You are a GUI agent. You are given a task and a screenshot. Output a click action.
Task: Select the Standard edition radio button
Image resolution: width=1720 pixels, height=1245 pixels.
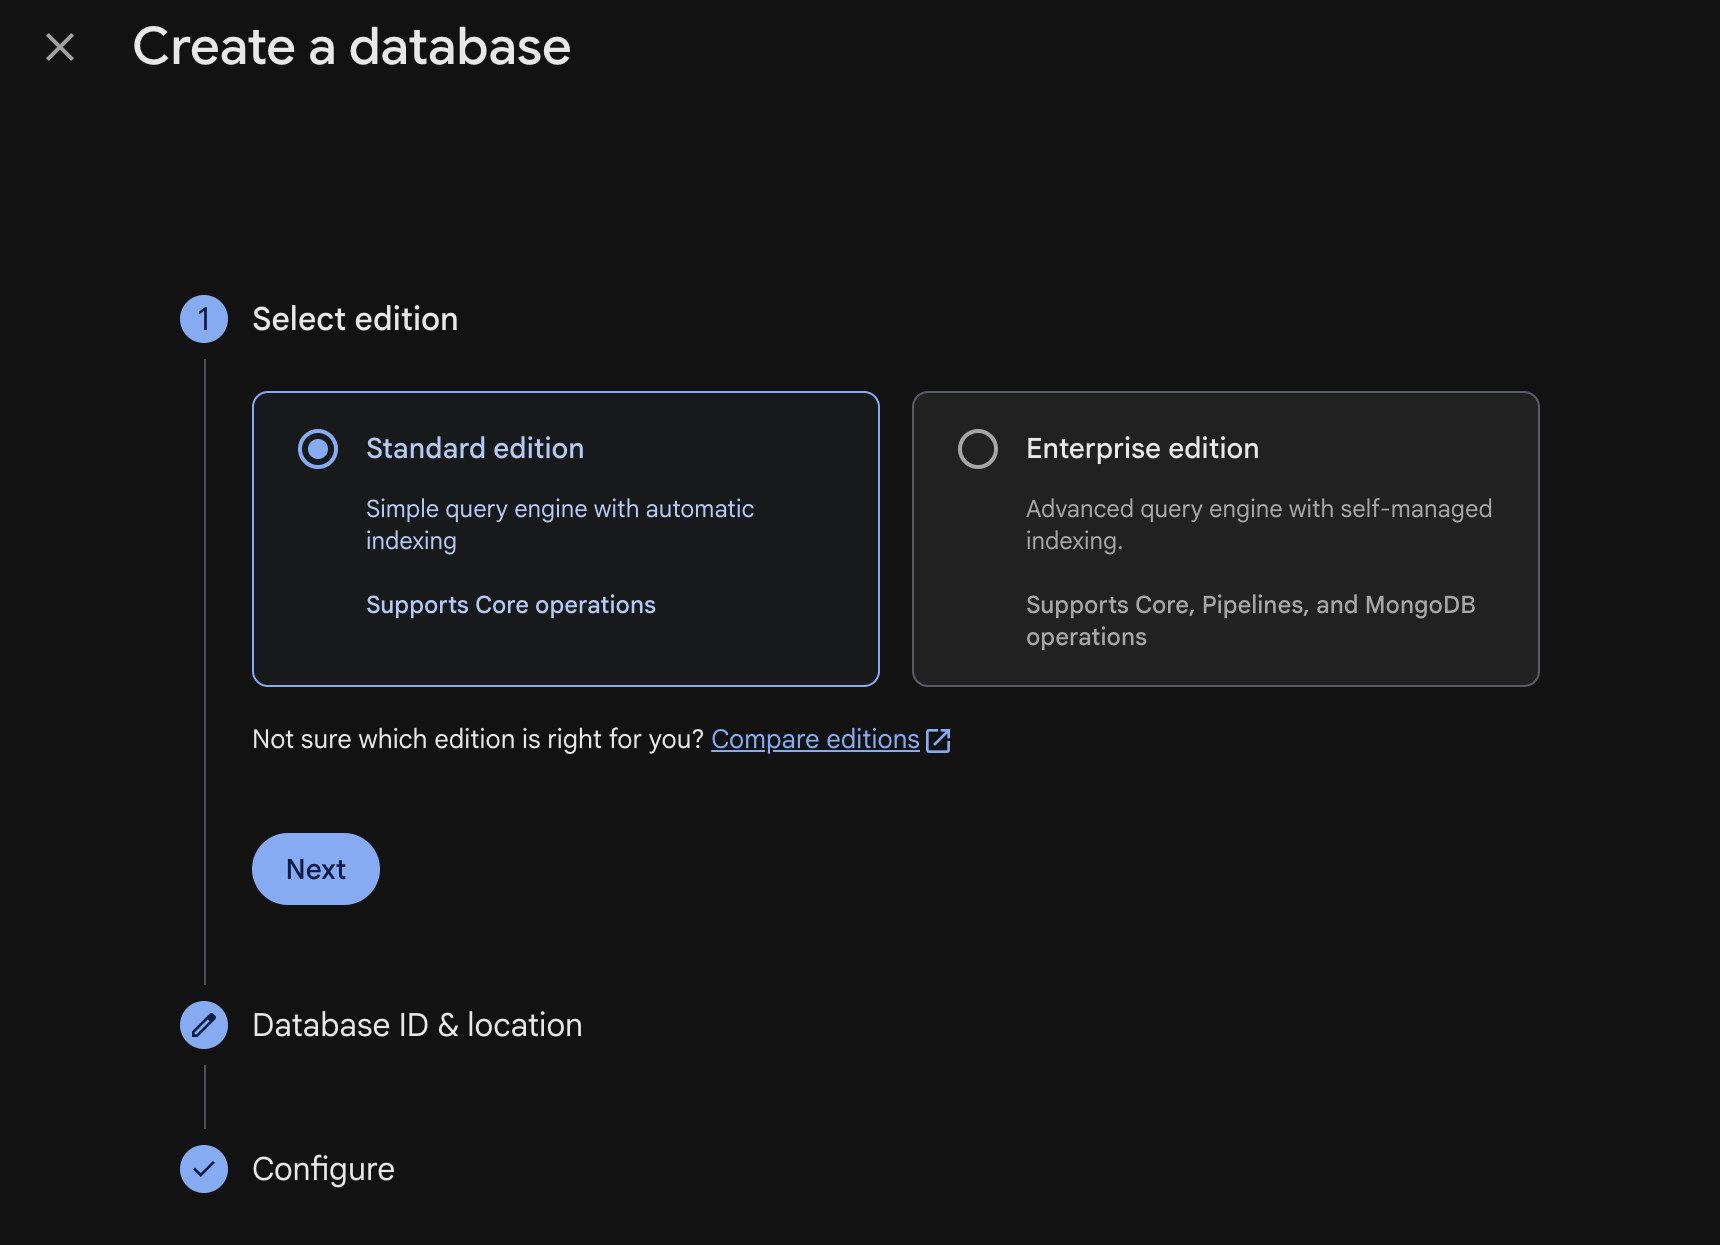click(x=317, y=449)
